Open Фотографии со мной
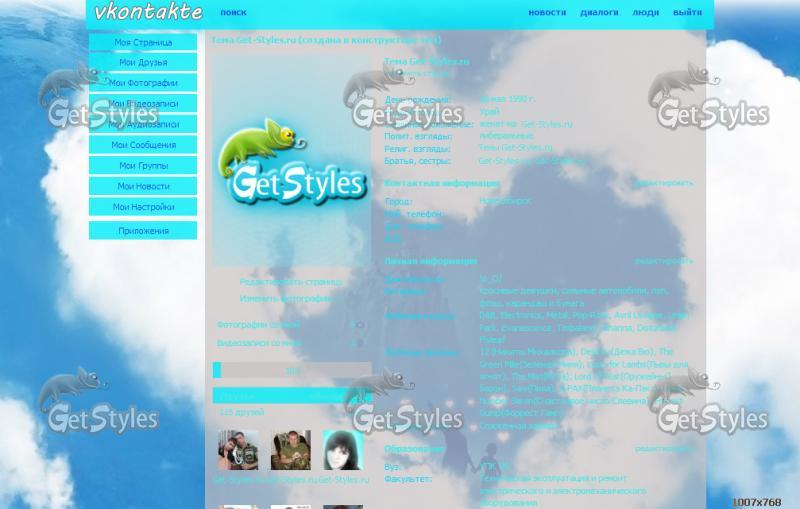800x509 pixels. pos(258,324)
